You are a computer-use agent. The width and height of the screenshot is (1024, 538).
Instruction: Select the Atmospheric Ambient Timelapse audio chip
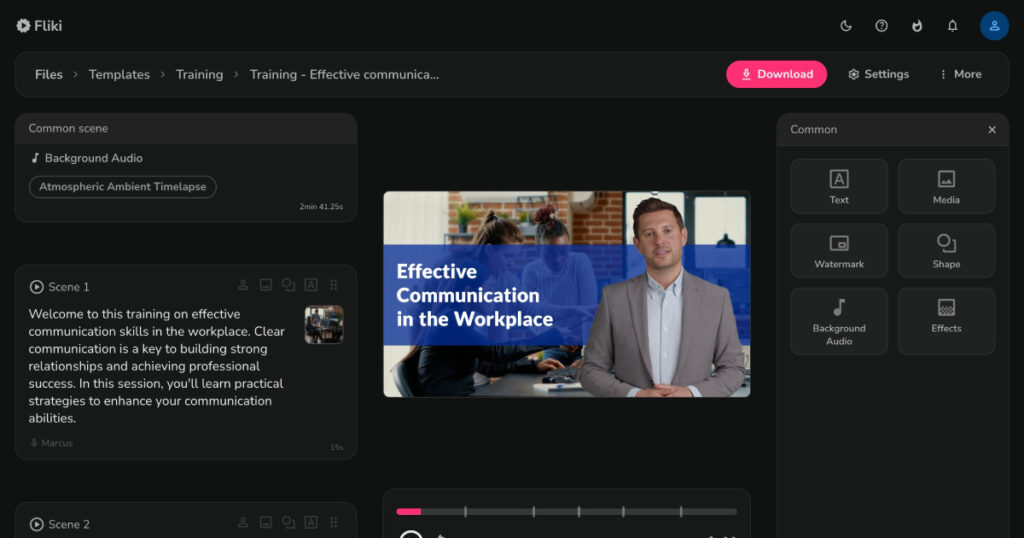pyautogui.click(x=122, y=187)
